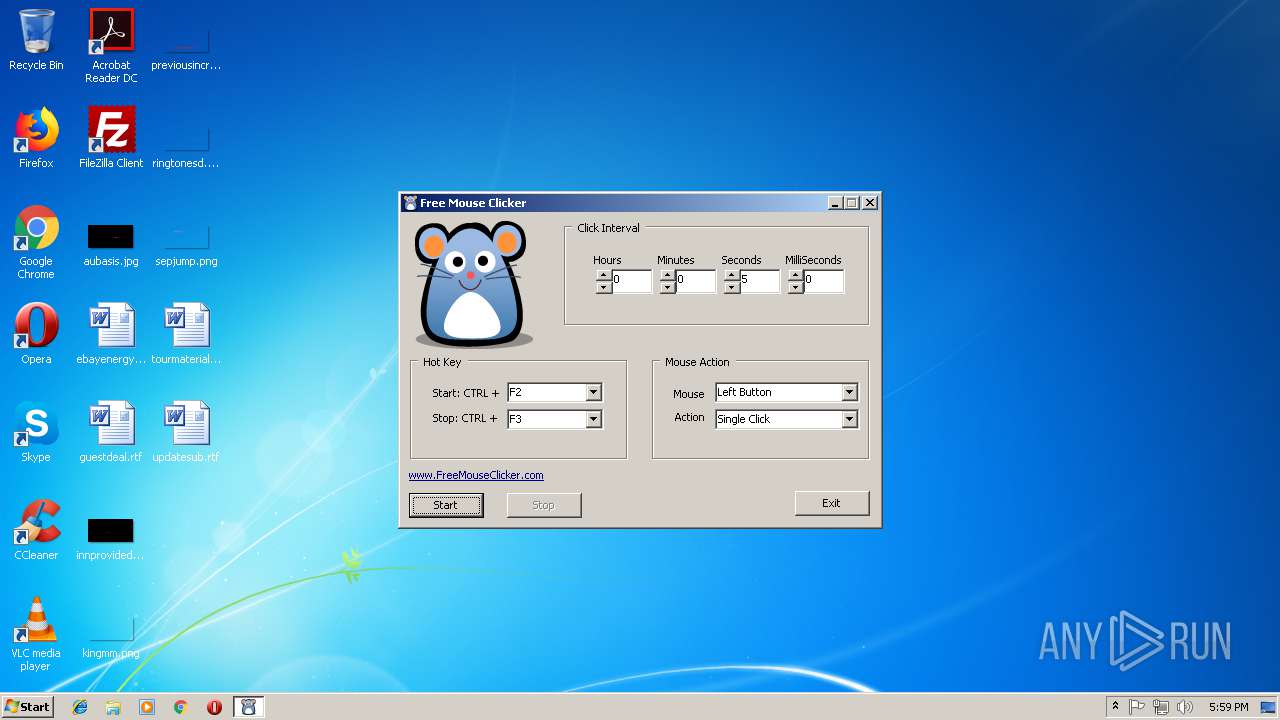Screen dimensions: 1280x720
Task: Select the previousincr file icon
Action: click(186, 50)
